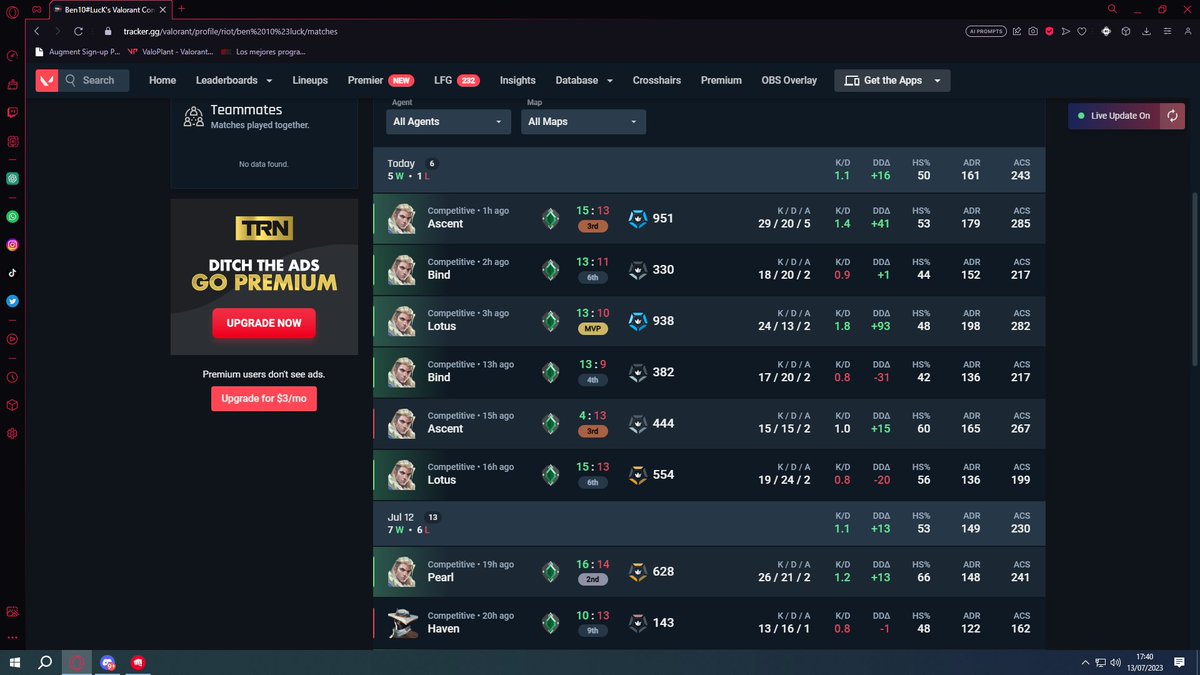Image resolution: width=1200 pixels, height=675 pixels.
Task: Open Discord from the taskbar
Action: coord(107,662)
